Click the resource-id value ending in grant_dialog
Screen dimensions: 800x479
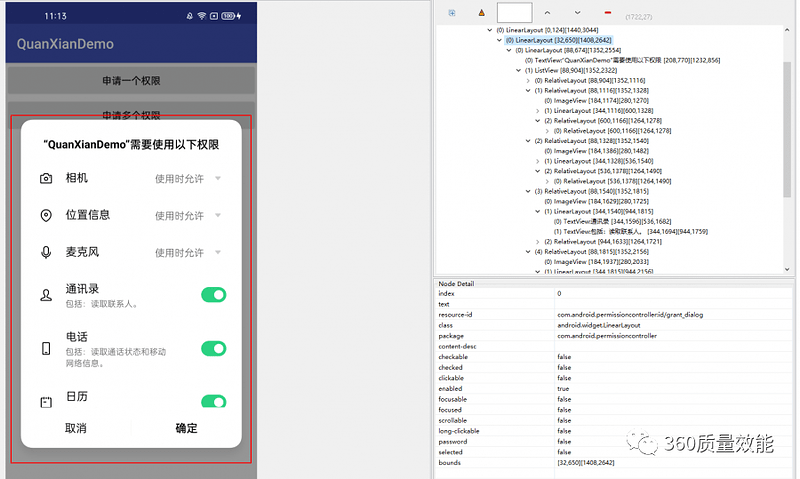pyautogui.click(x=630, y=315)
